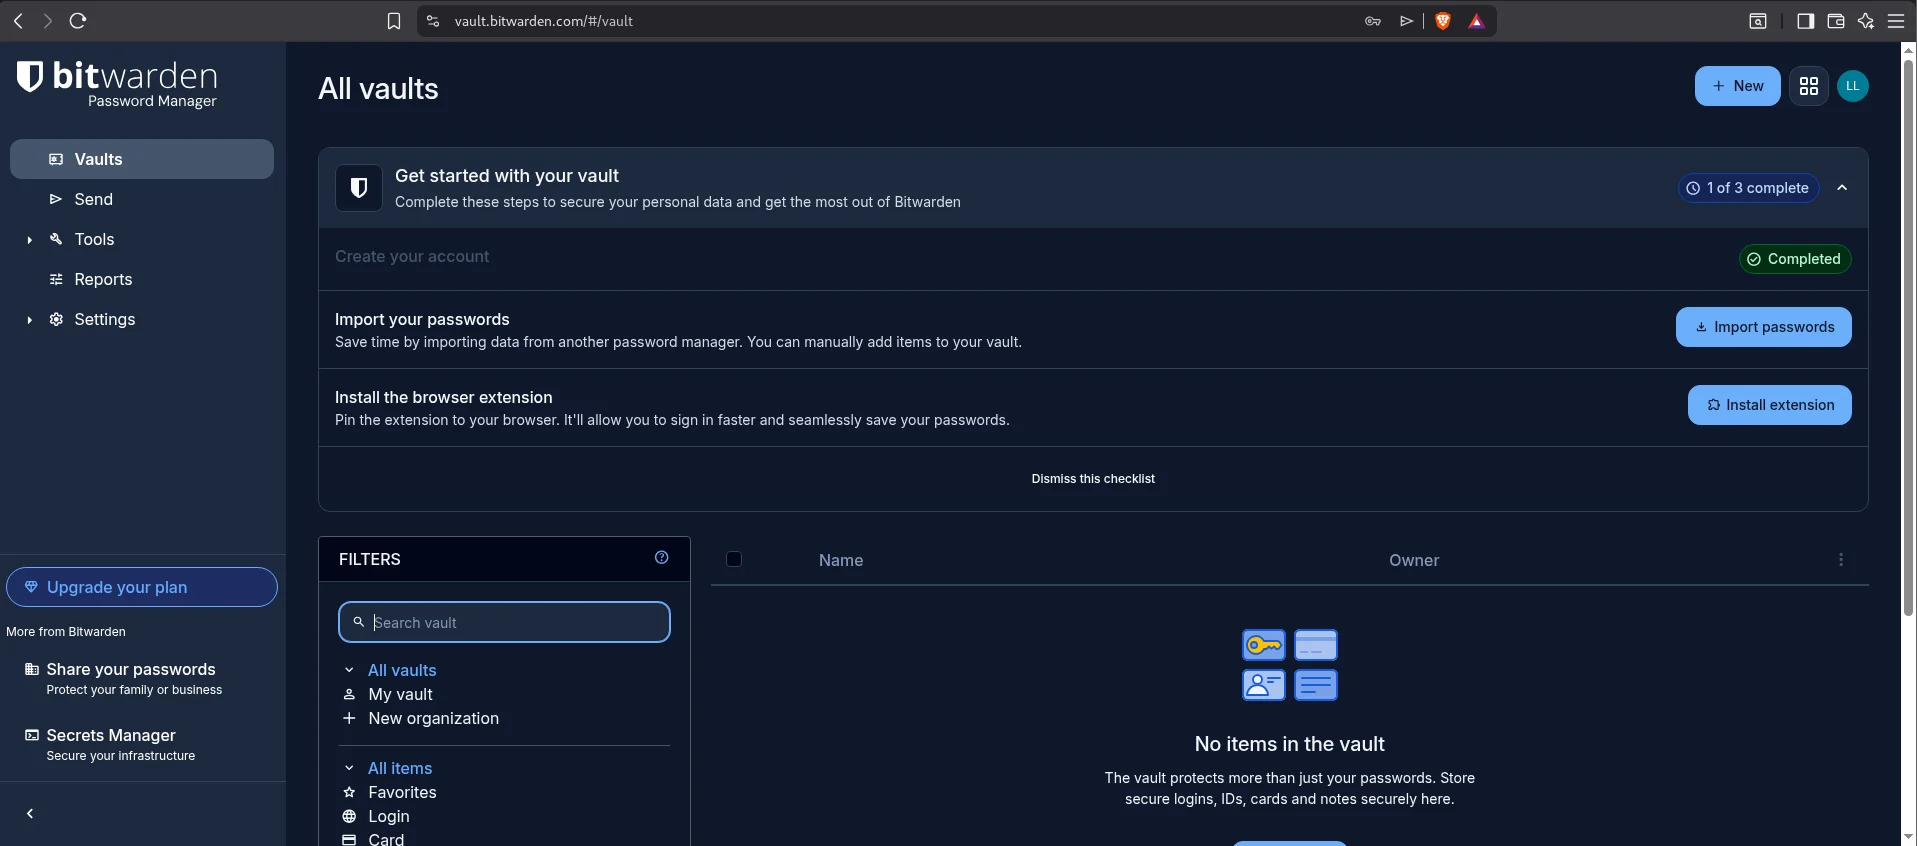Viewport: 1917px width, 846px height.
Task: Click the No items in the vault message
Action: (x=1289, y=744)
